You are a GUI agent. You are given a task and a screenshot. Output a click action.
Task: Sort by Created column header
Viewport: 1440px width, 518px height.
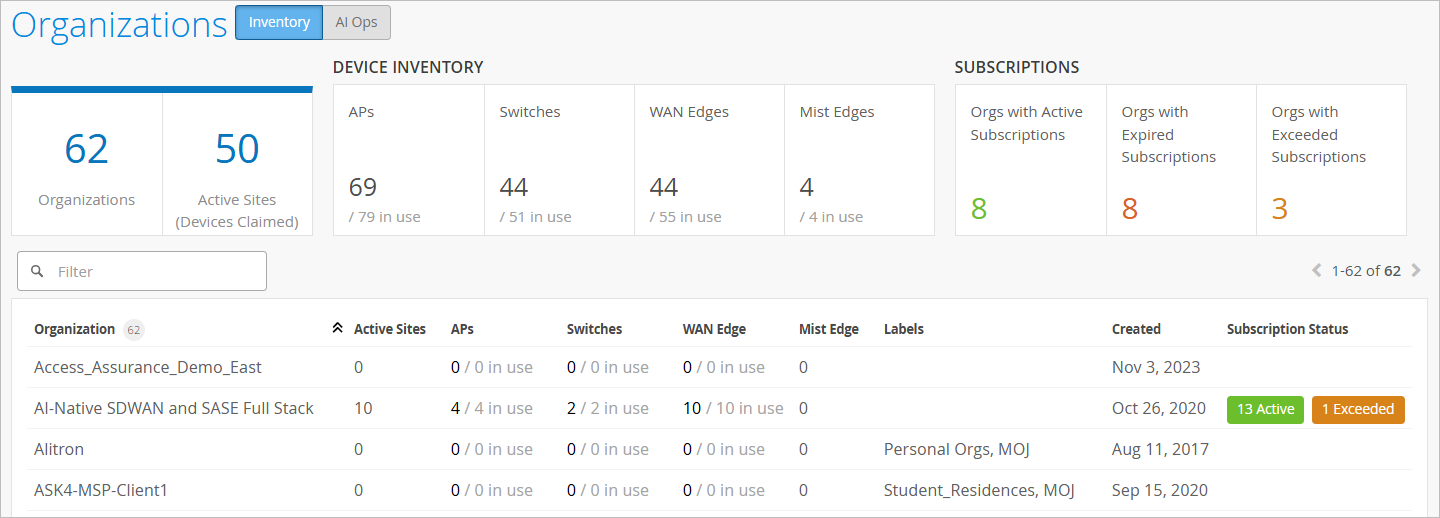1136,329
